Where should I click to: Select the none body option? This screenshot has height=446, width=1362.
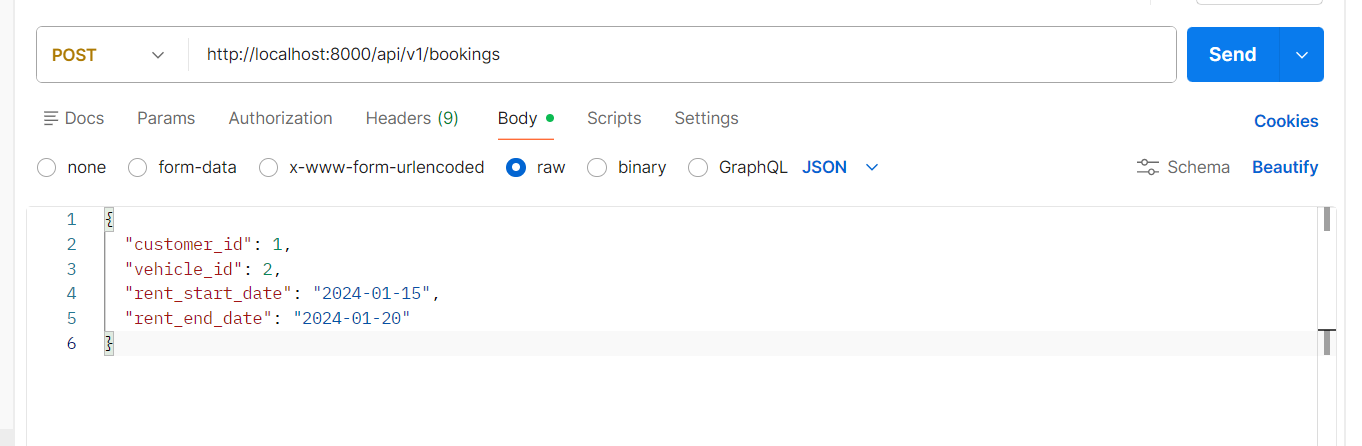click(x=46, y=168)
